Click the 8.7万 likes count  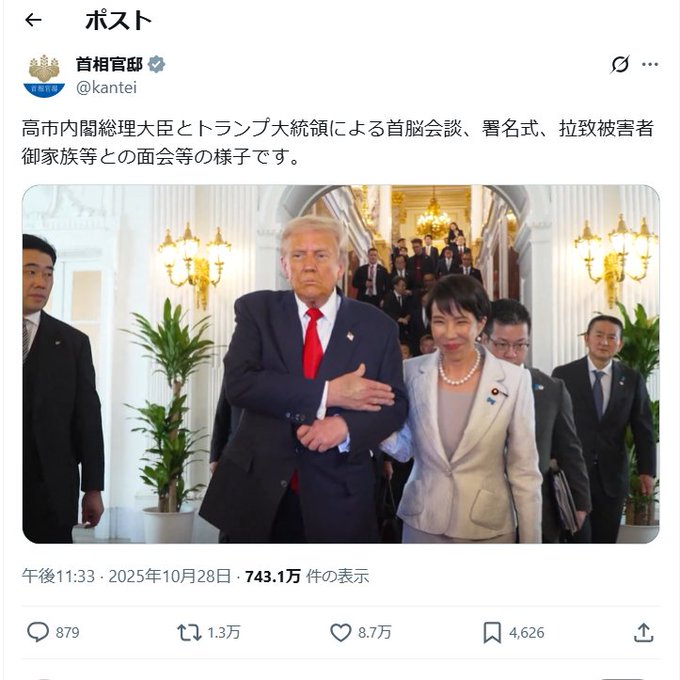coord(375,633)
